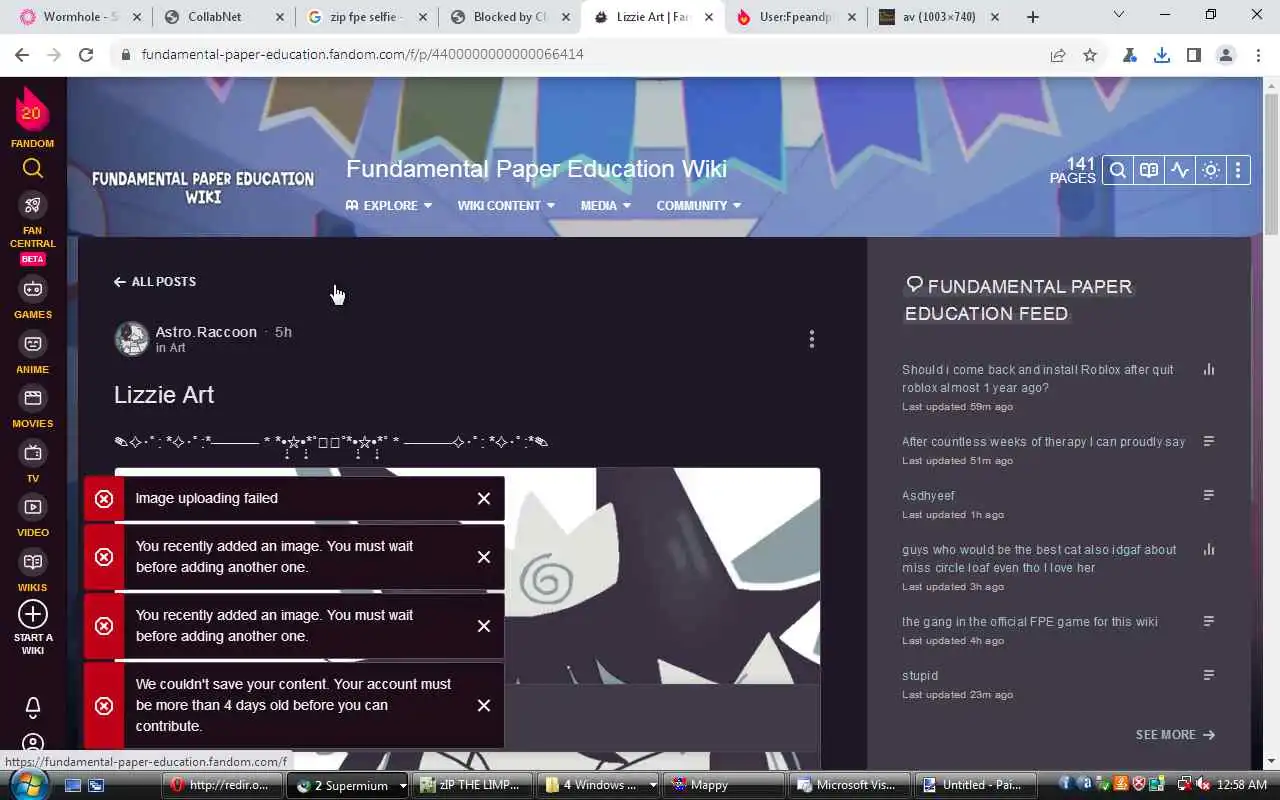Open 'Untitled - Paint' taskbar button

(x=975, y=785)
